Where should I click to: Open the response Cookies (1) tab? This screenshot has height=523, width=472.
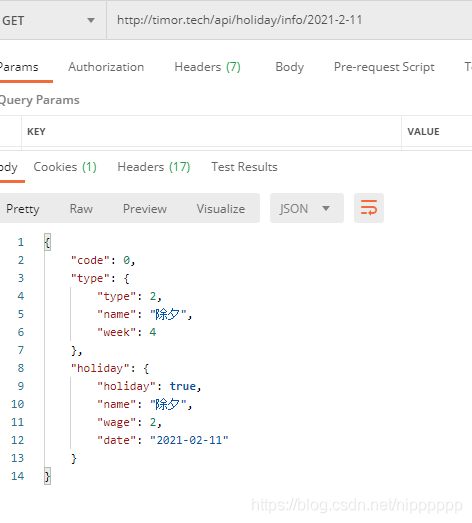pos(65,167)
